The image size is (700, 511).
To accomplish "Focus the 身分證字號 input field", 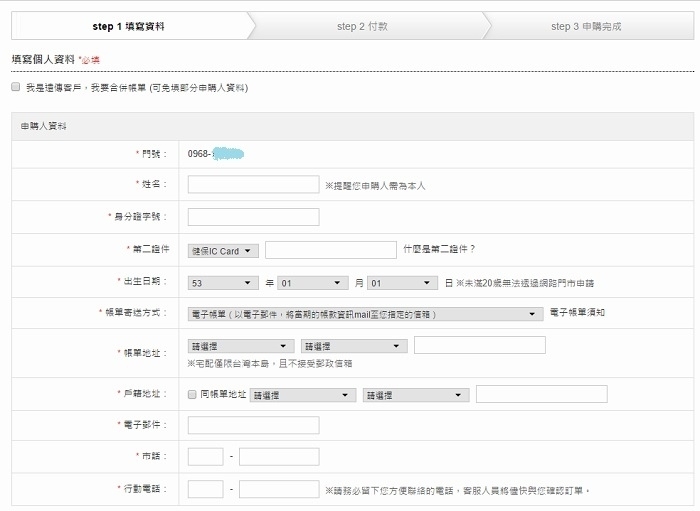I will click(x=253, y=217).
